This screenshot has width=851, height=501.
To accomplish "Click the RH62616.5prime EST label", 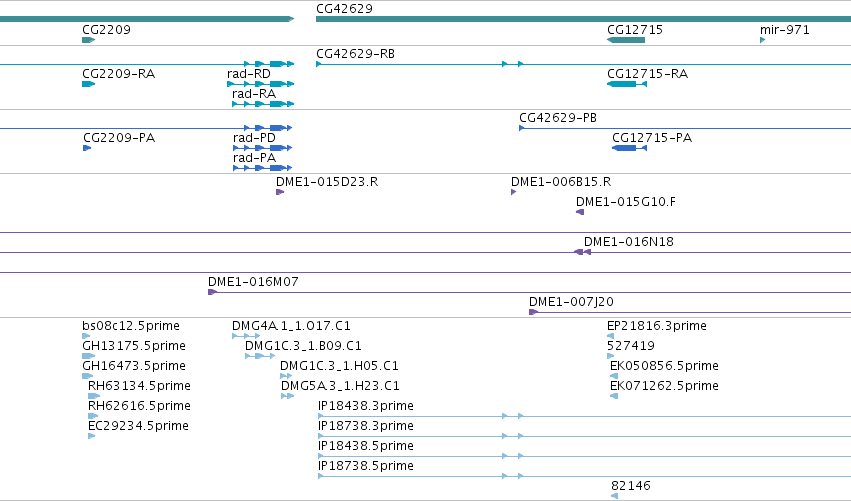I will point(139,407).
